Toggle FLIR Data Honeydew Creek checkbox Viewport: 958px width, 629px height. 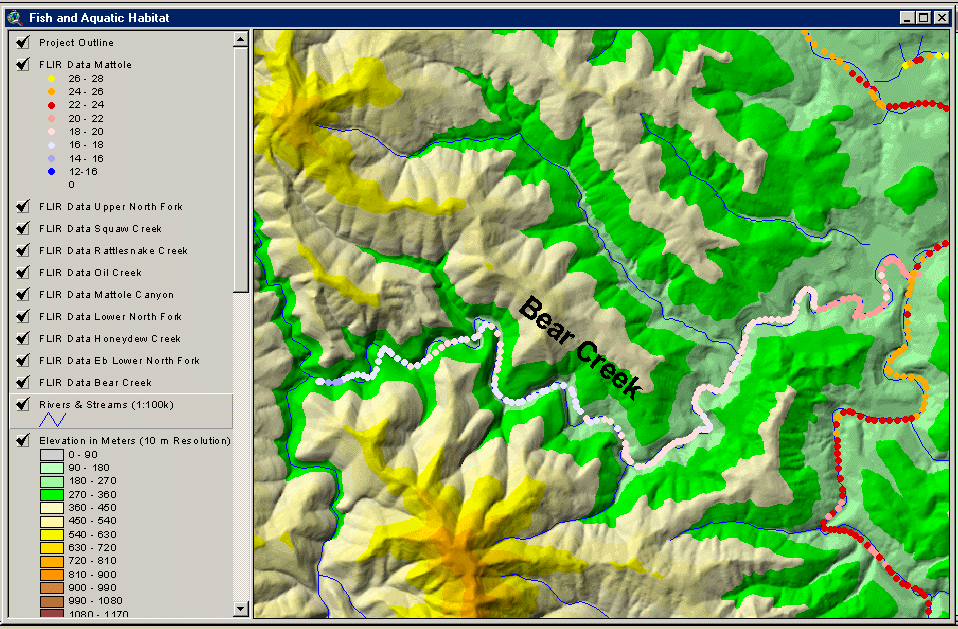click(x=23, y=338)
